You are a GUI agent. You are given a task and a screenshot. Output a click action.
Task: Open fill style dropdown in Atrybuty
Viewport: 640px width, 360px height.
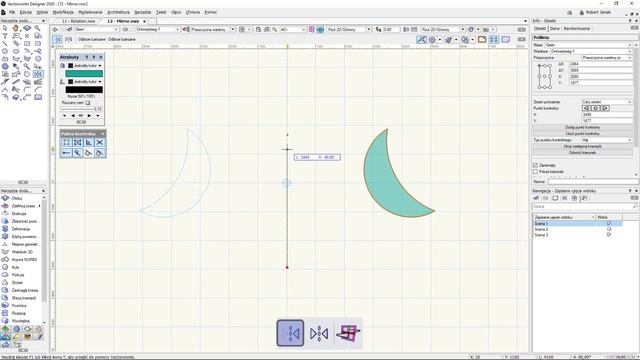[85, 66]
